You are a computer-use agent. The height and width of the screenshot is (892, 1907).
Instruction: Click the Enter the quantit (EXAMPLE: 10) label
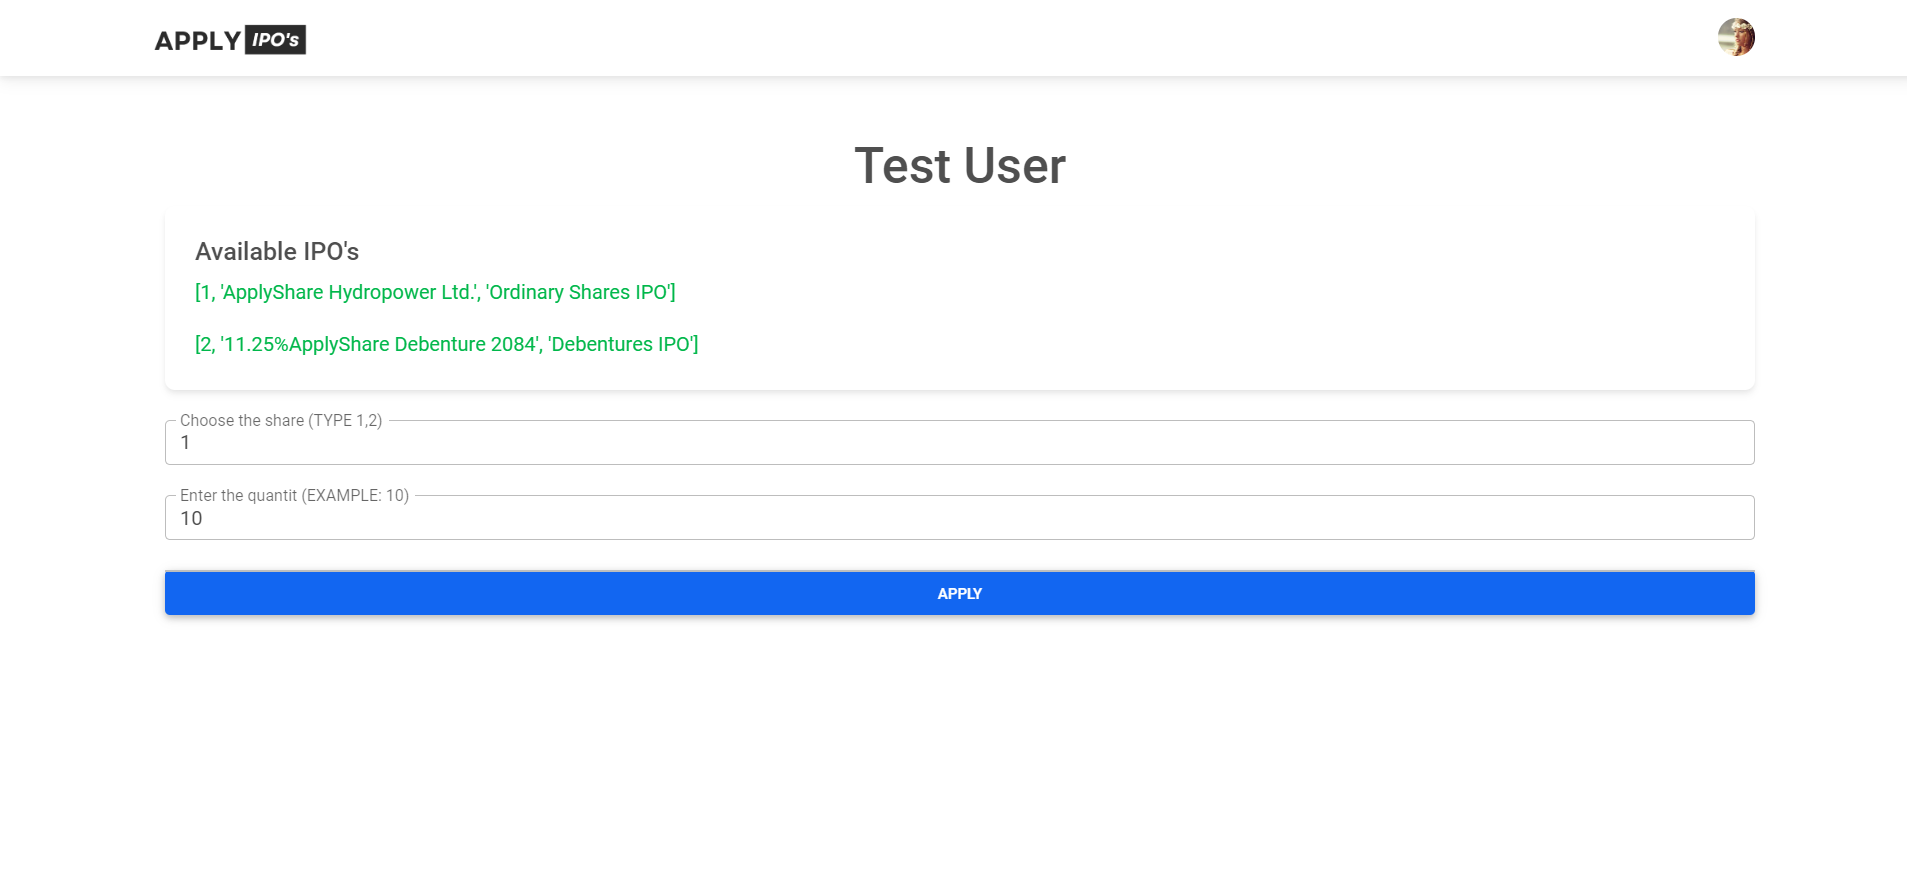tap(294, 494)
